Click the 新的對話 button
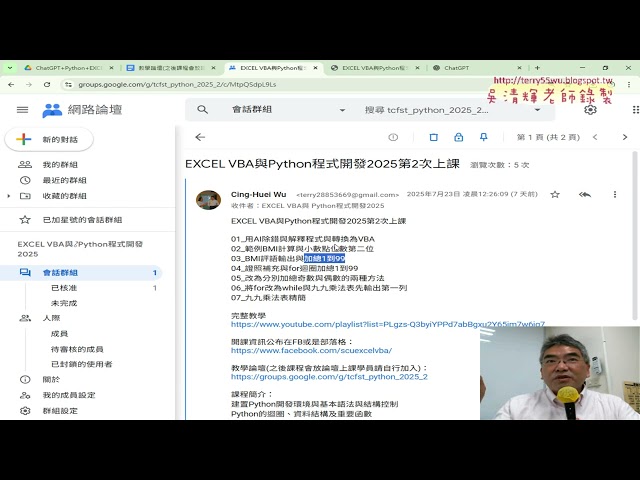The width and height of the screenshot is (640, 480). click(x=49, y=139)
